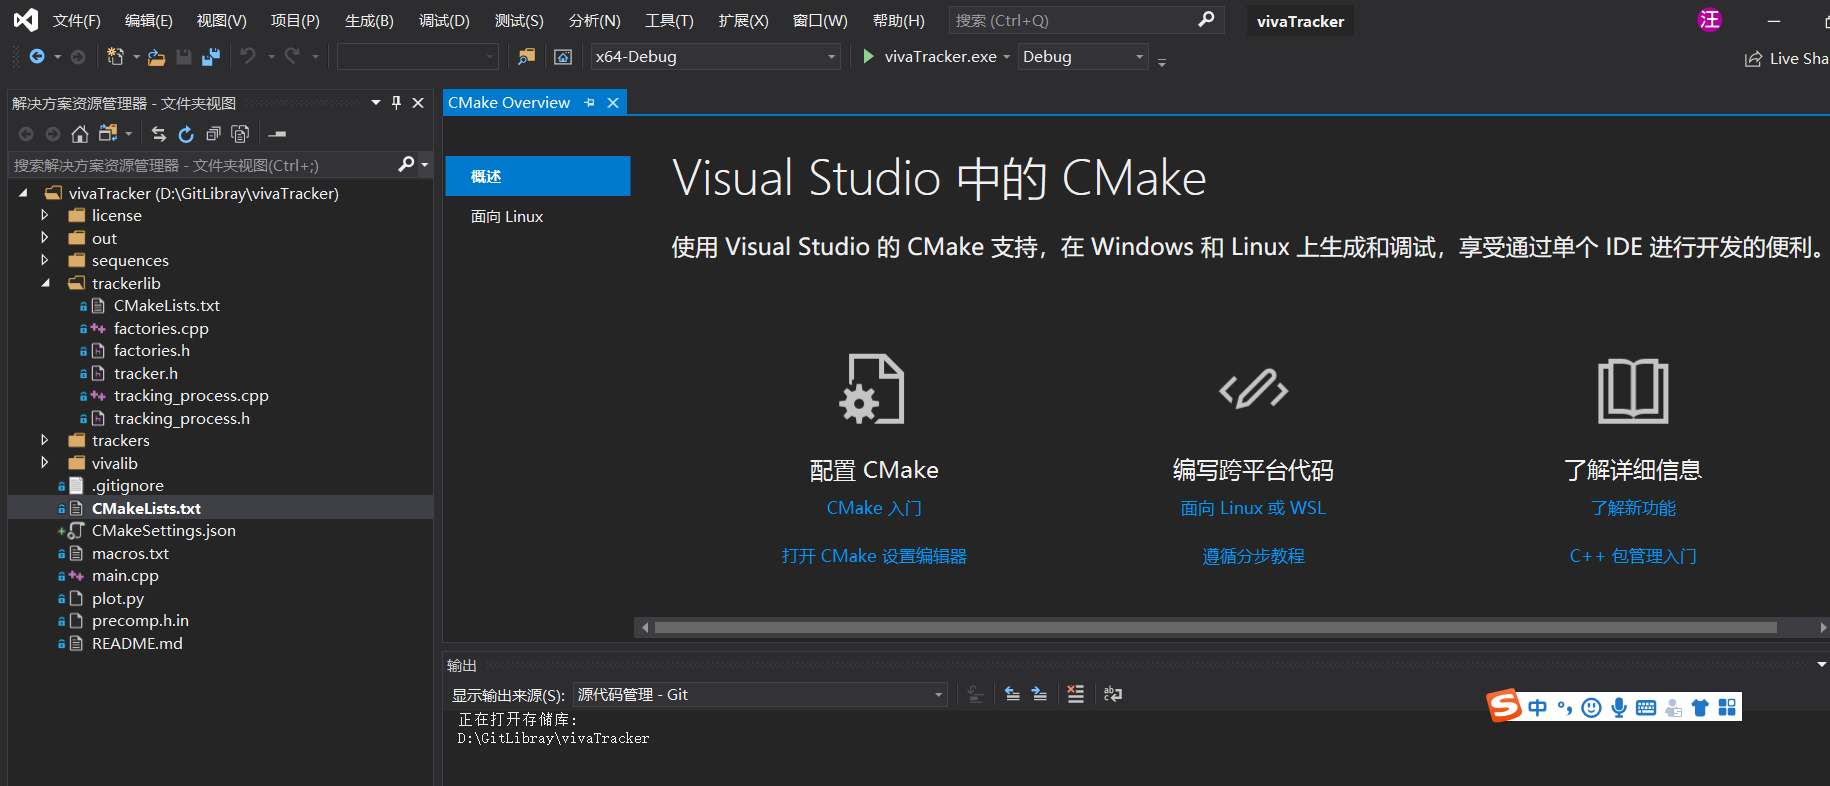Open 面向 Linux 或 WSL link
The height and width of the screenshot is (786, 1830).
1253,508
